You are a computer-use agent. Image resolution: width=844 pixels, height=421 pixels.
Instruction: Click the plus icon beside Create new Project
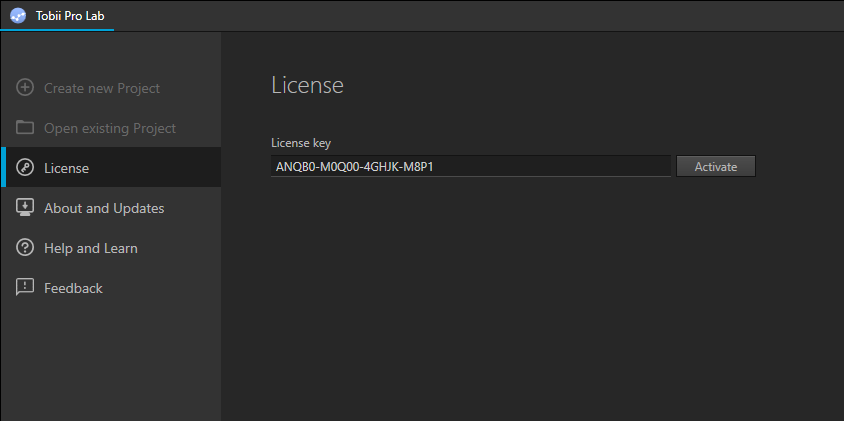pyautogui.click(x=25, y=87)
